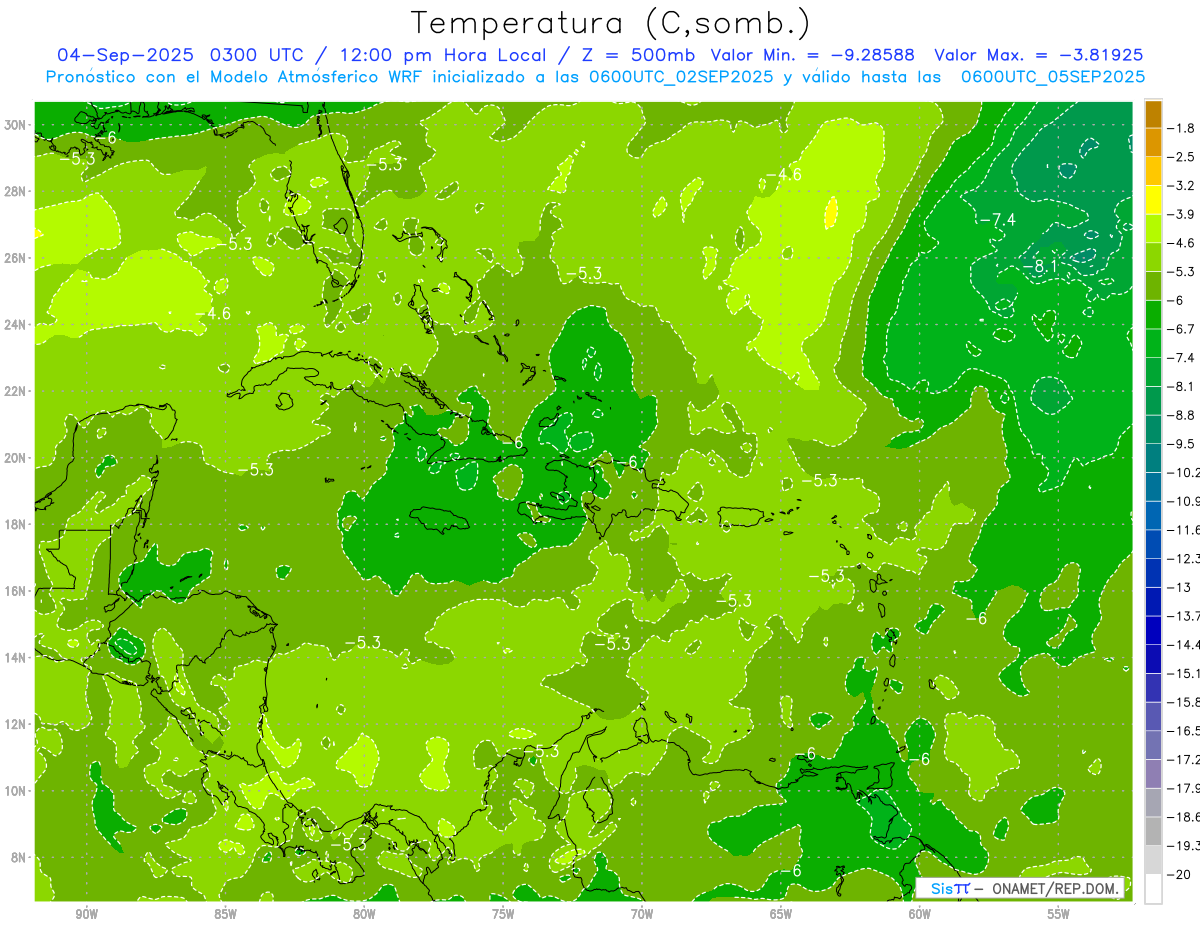Click the "60W" longitude axis label

click(x=920, y=914)
